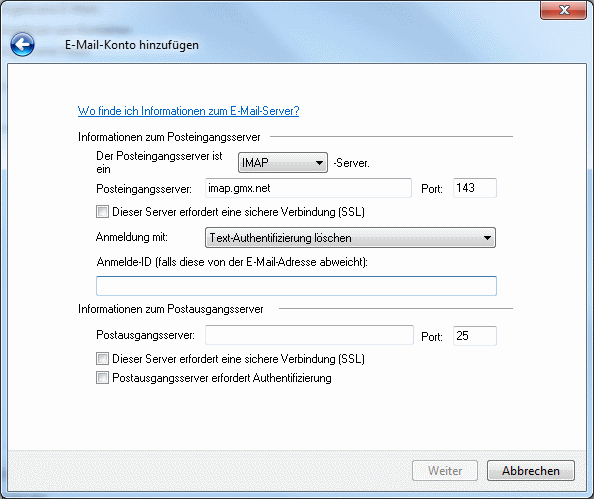Click the 'Der Posteingangsserver ist ein' label
Viewport: 594px width, 499px height.
159,162
